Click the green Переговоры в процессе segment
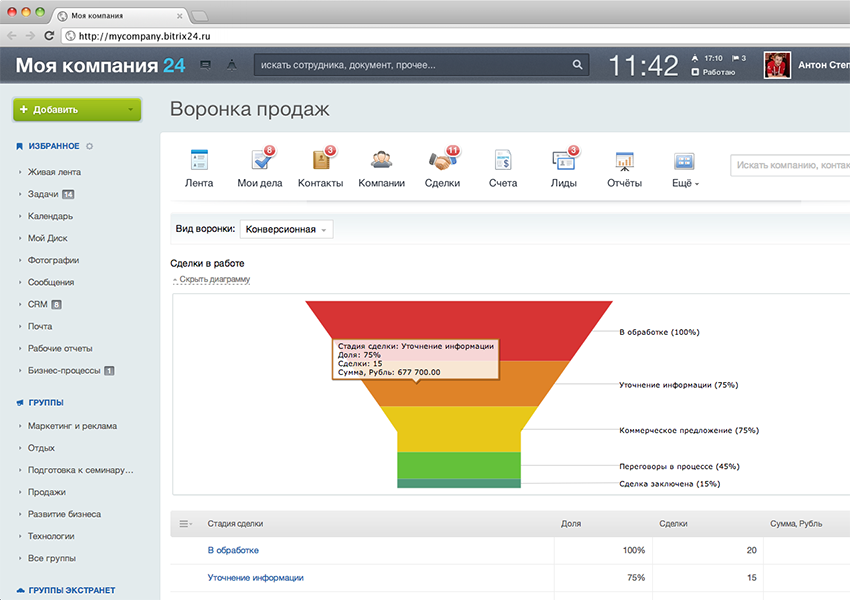Viewport: 850px width, 600px height. point(459,466)
